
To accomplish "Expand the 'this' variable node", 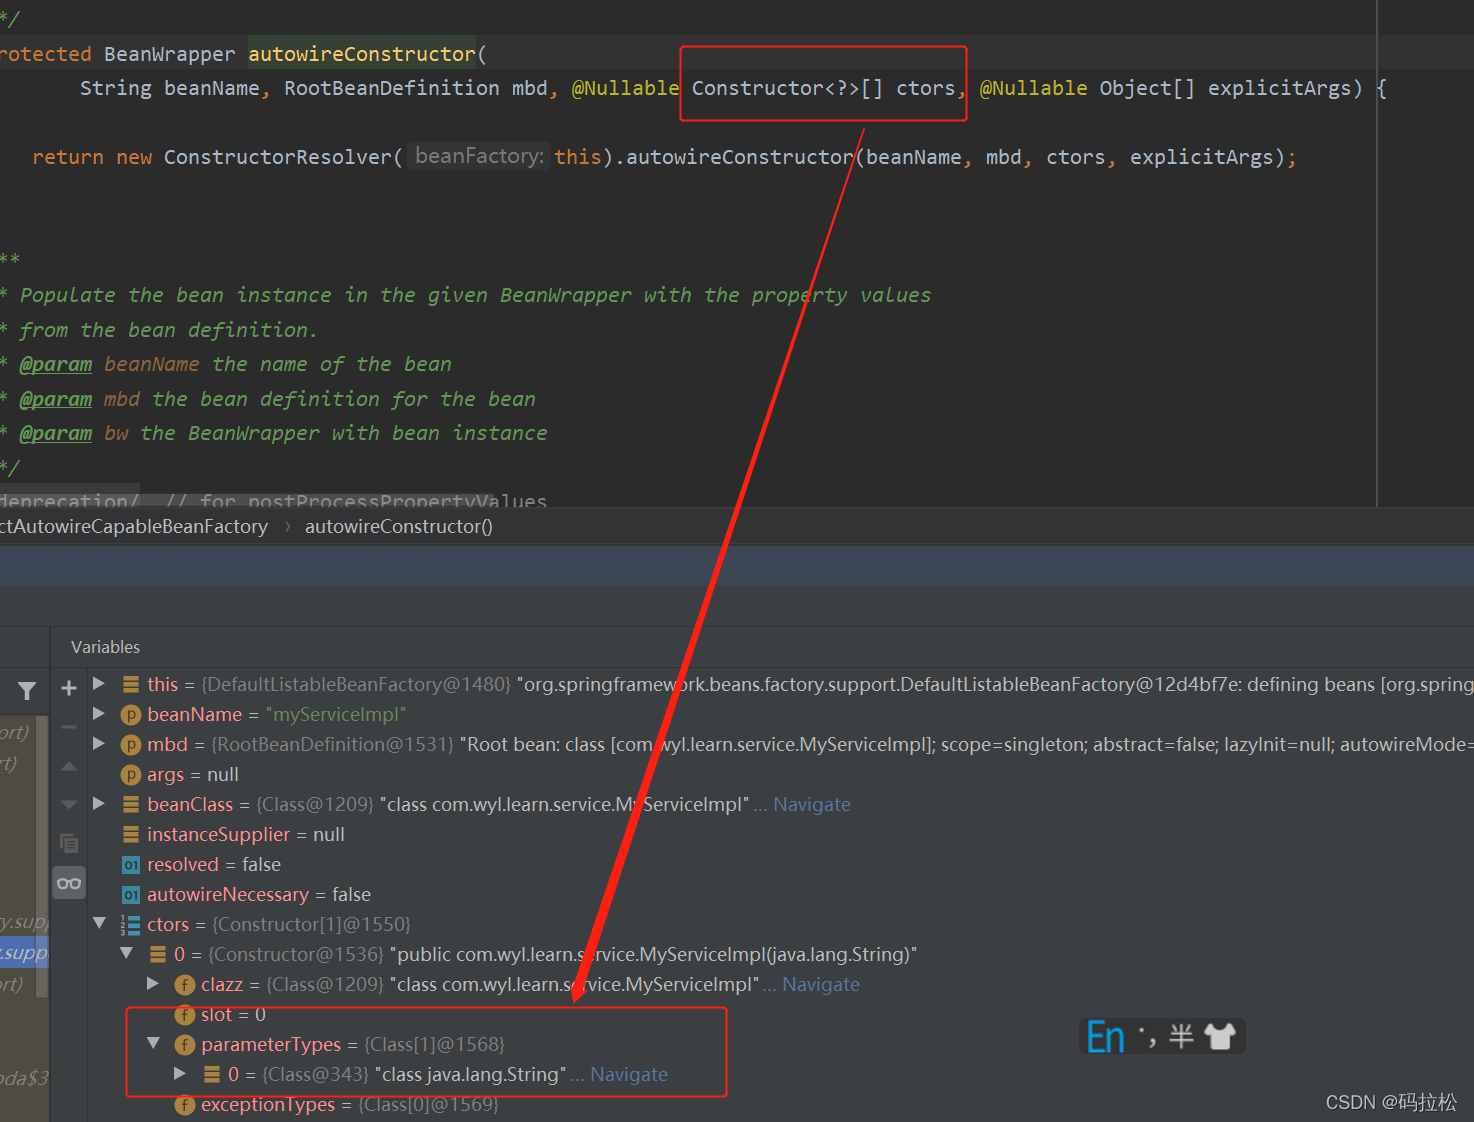I will coord(99,684).
